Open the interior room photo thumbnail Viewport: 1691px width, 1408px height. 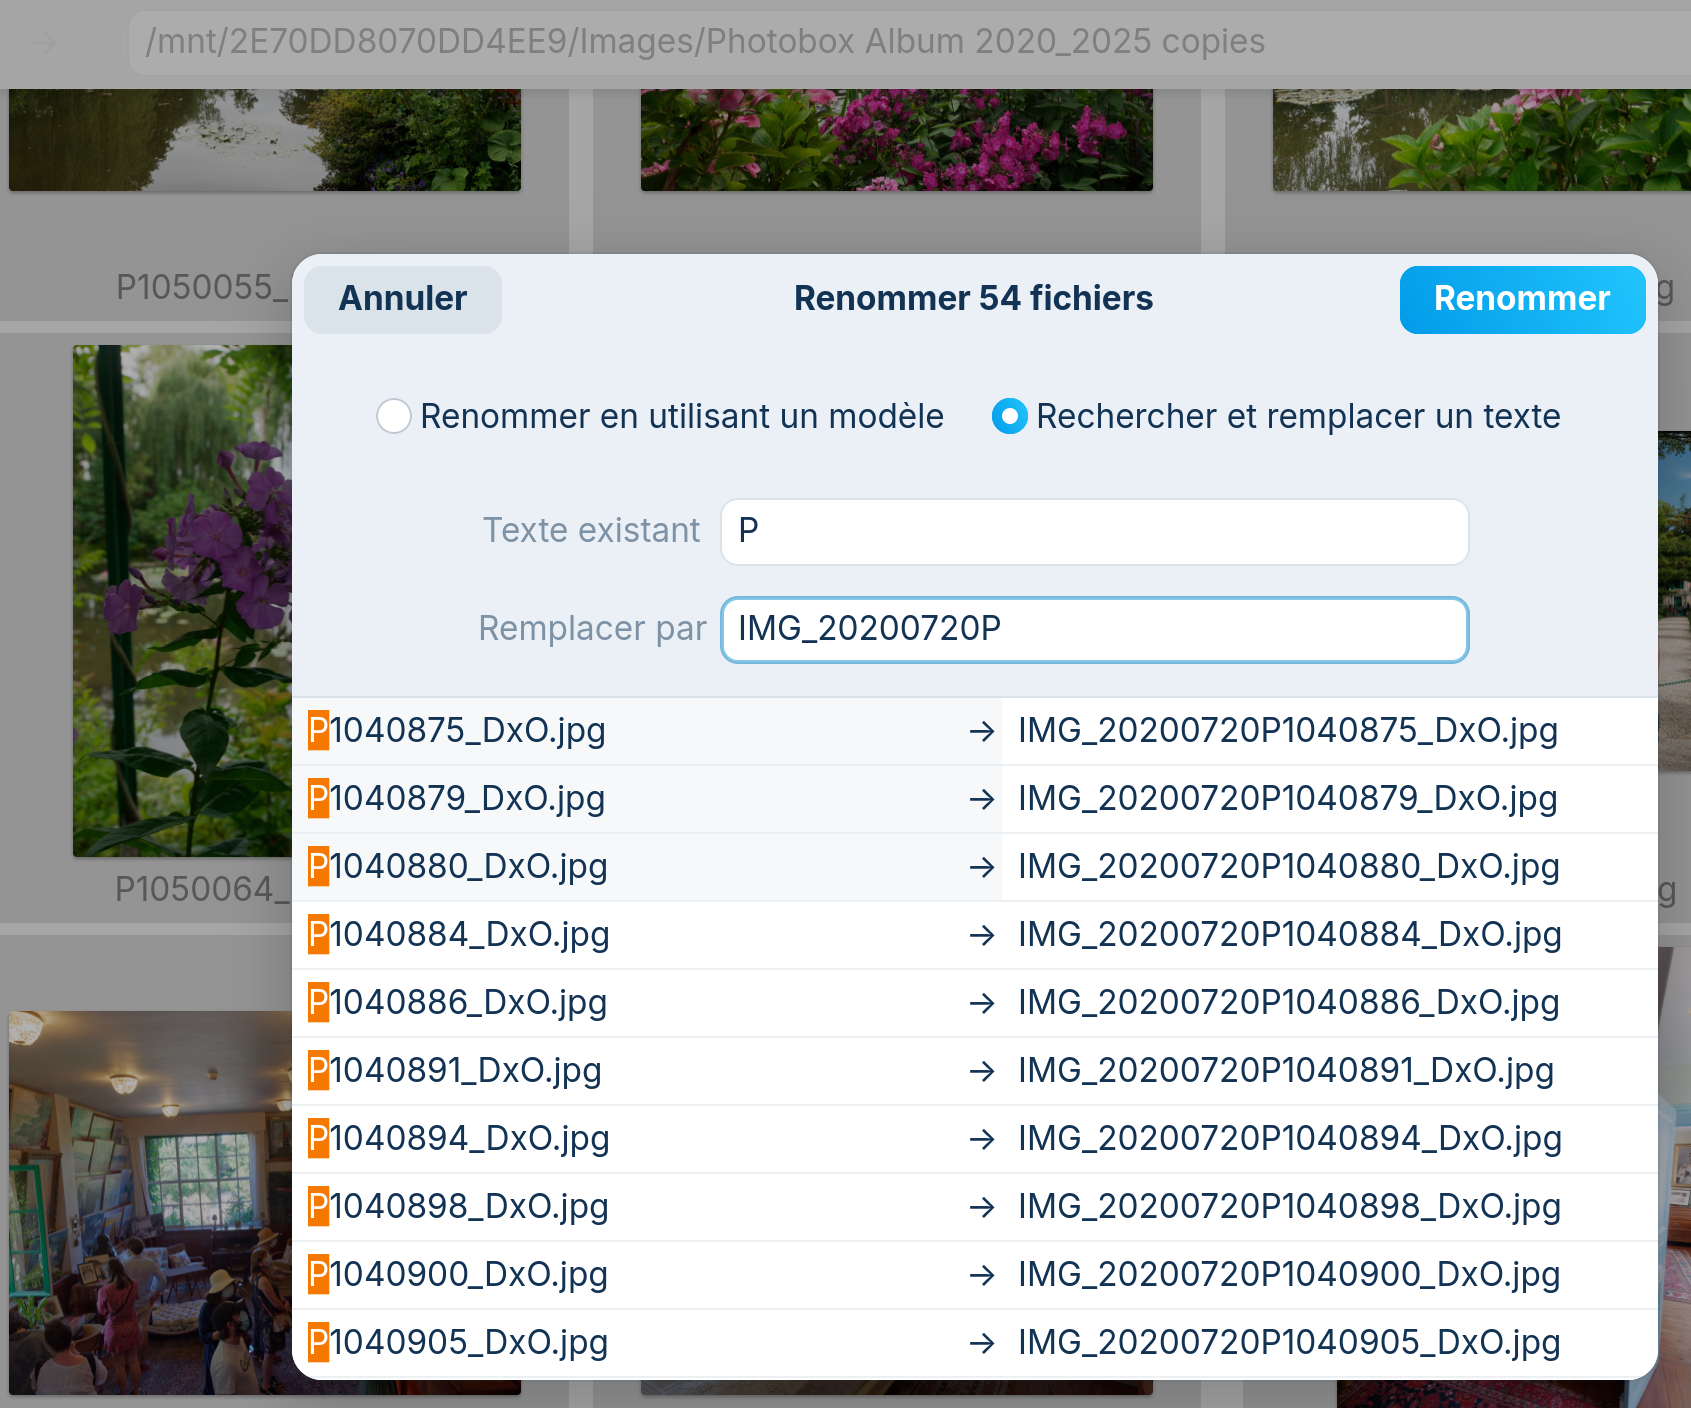click(150, 1200)
